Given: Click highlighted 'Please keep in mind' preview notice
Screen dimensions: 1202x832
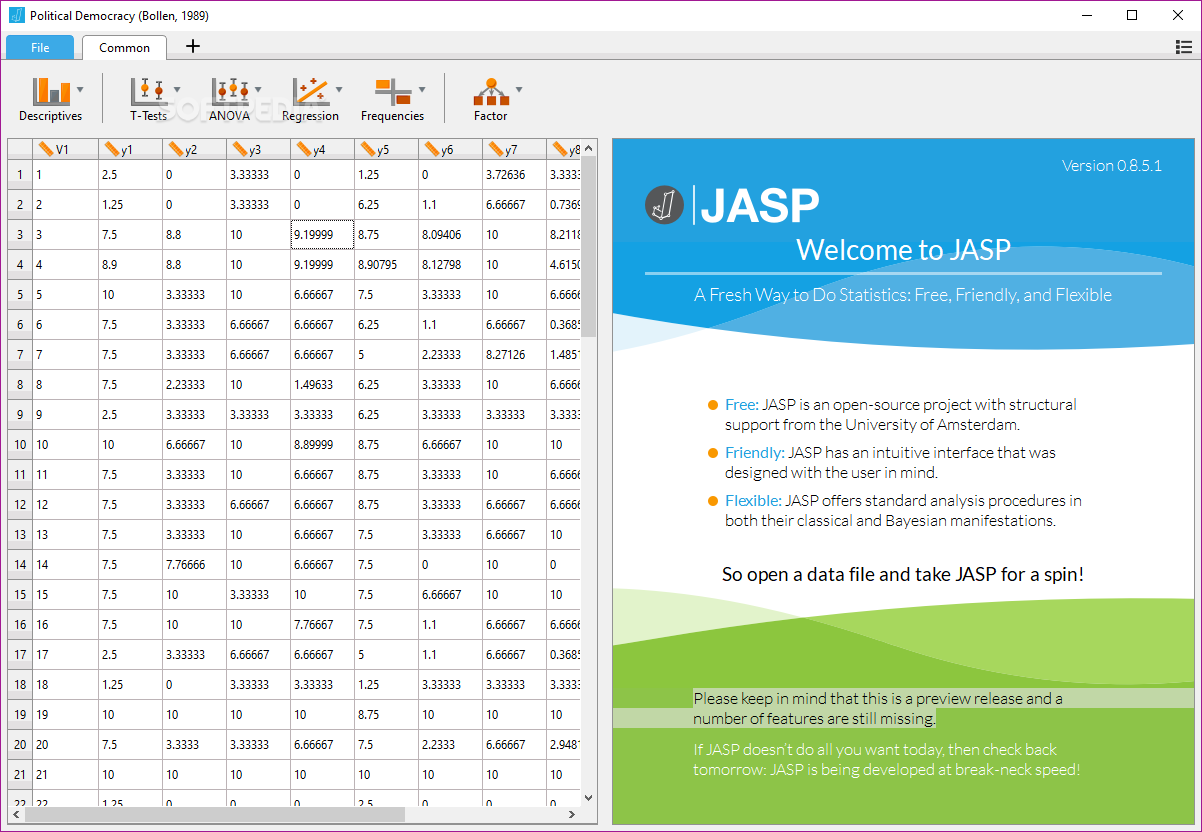Looking at the screenshot, I should click(x=878, y=709).
